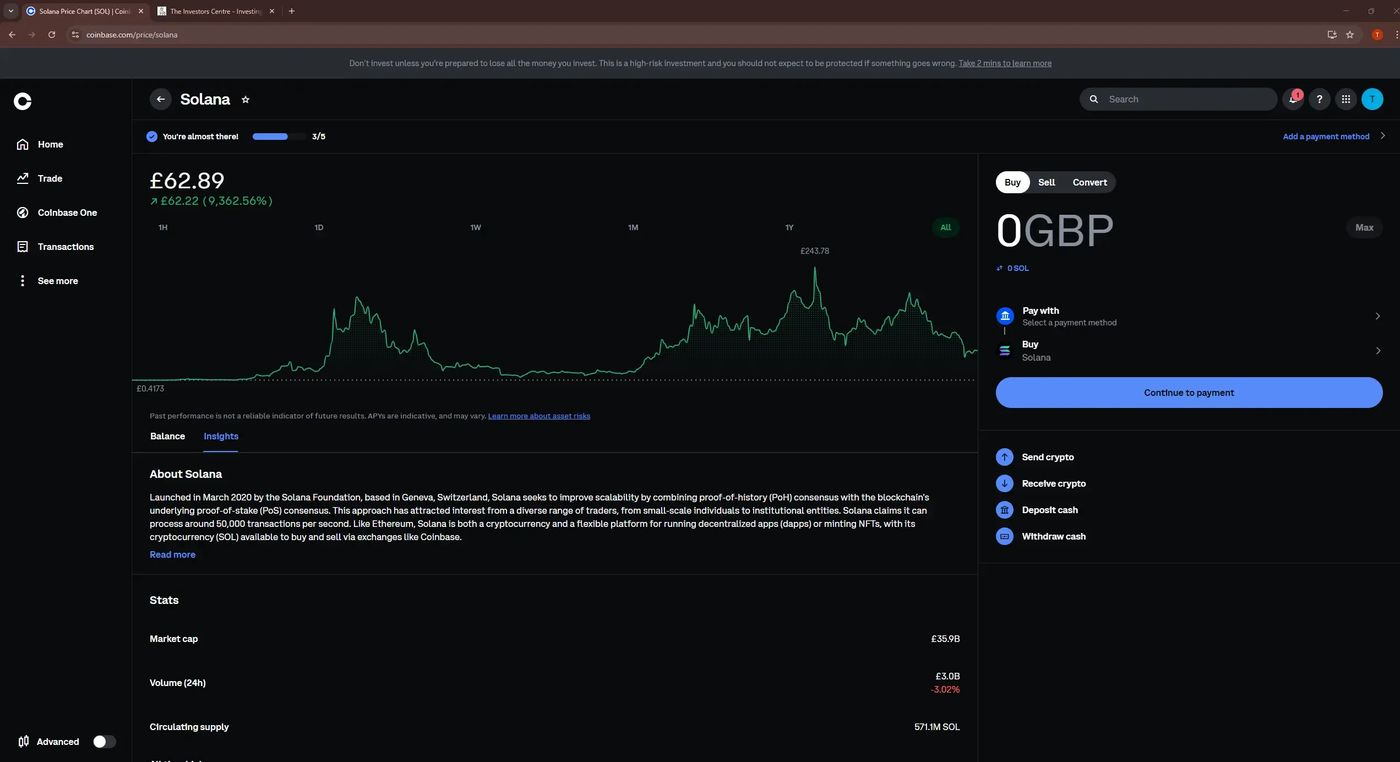The width and height of the screenshot is (1400, 762).
Task: Expand the Add a payment method chevron
Action: click(1383, 136)
